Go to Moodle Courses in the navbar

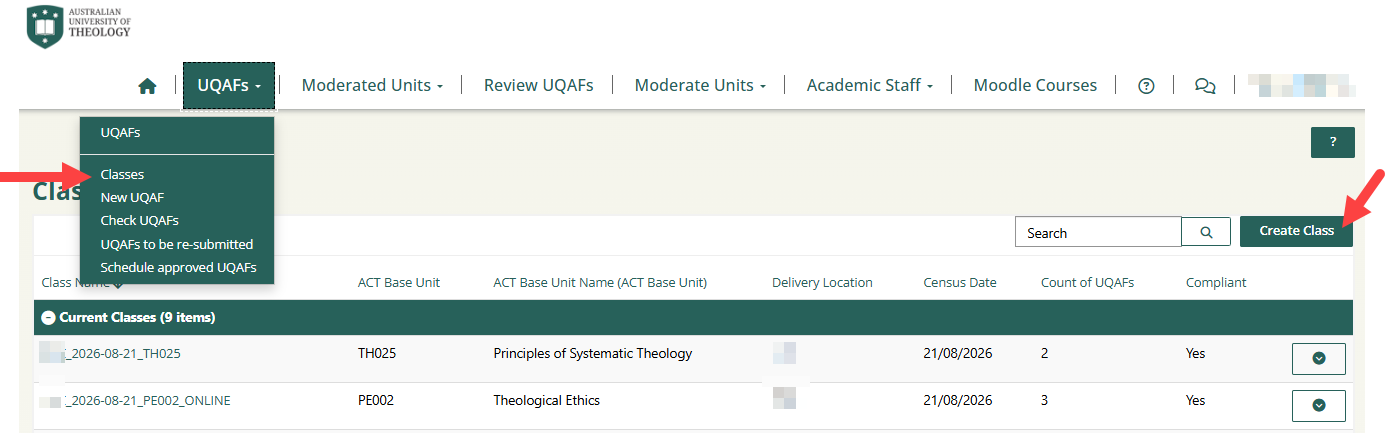coord(1035,86)
